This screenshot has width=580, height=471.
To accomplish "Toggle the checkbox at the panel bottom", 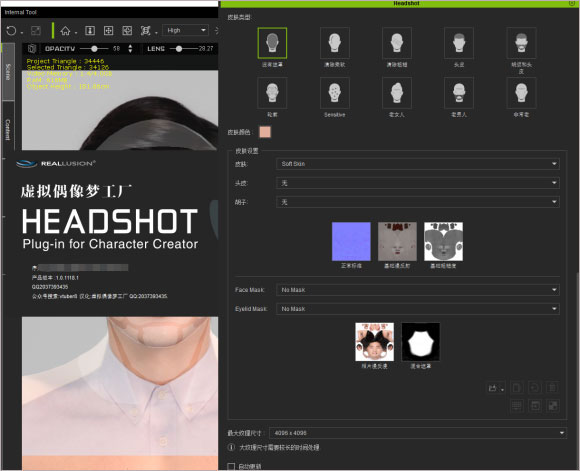I will [231, 467].
